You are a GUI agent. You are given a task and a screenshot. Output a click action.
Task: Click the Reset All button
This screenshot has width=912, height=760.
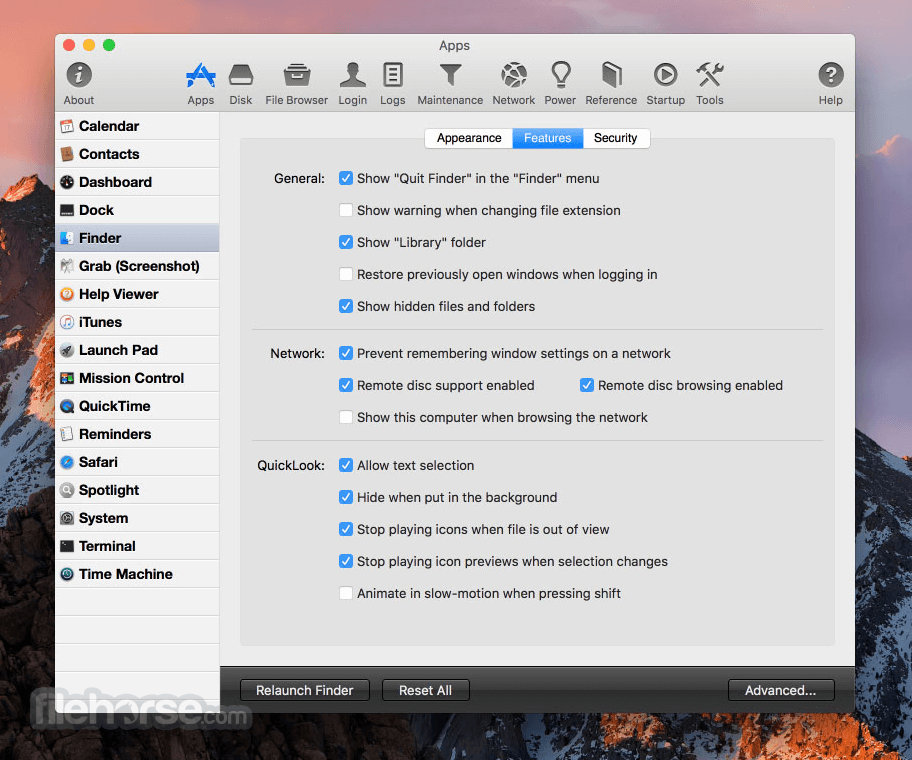point(425,690)
